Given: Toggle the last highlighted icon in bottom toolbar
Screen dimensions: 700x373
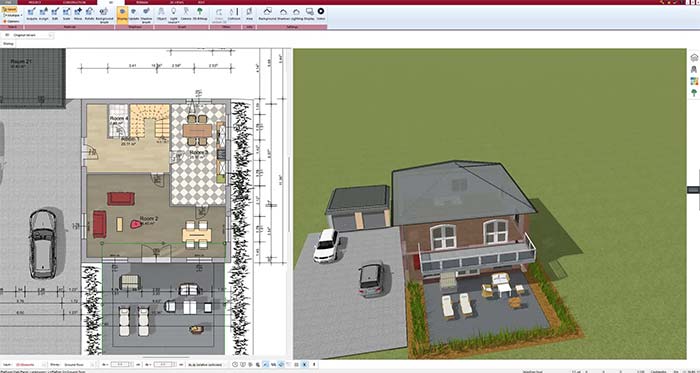Looking at the screenshot, I should (x=305, y=365).
